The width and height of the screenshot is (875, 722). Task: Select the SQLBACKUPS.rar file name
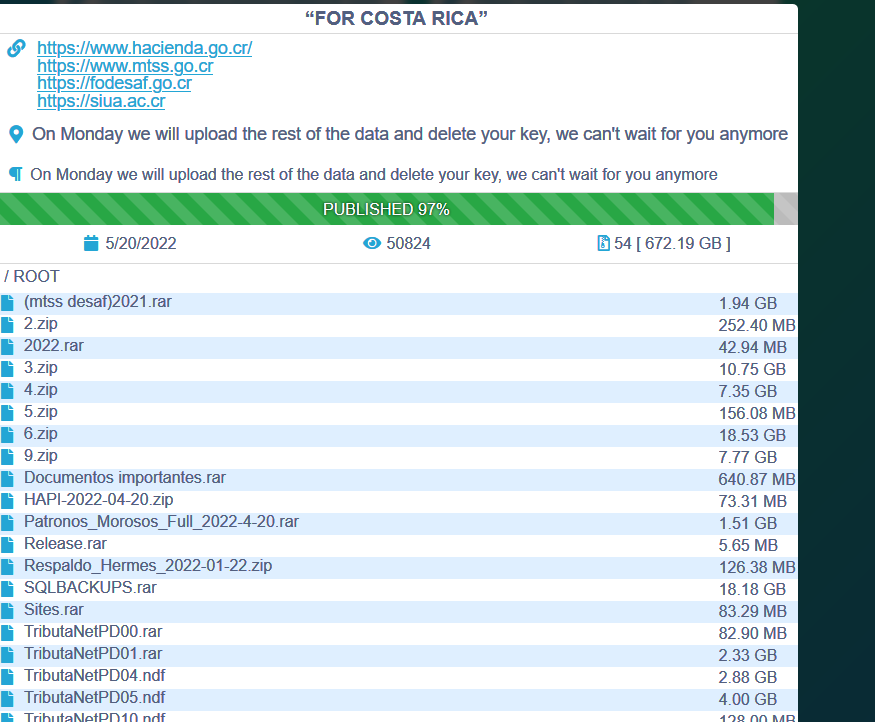tap(90, 588)
